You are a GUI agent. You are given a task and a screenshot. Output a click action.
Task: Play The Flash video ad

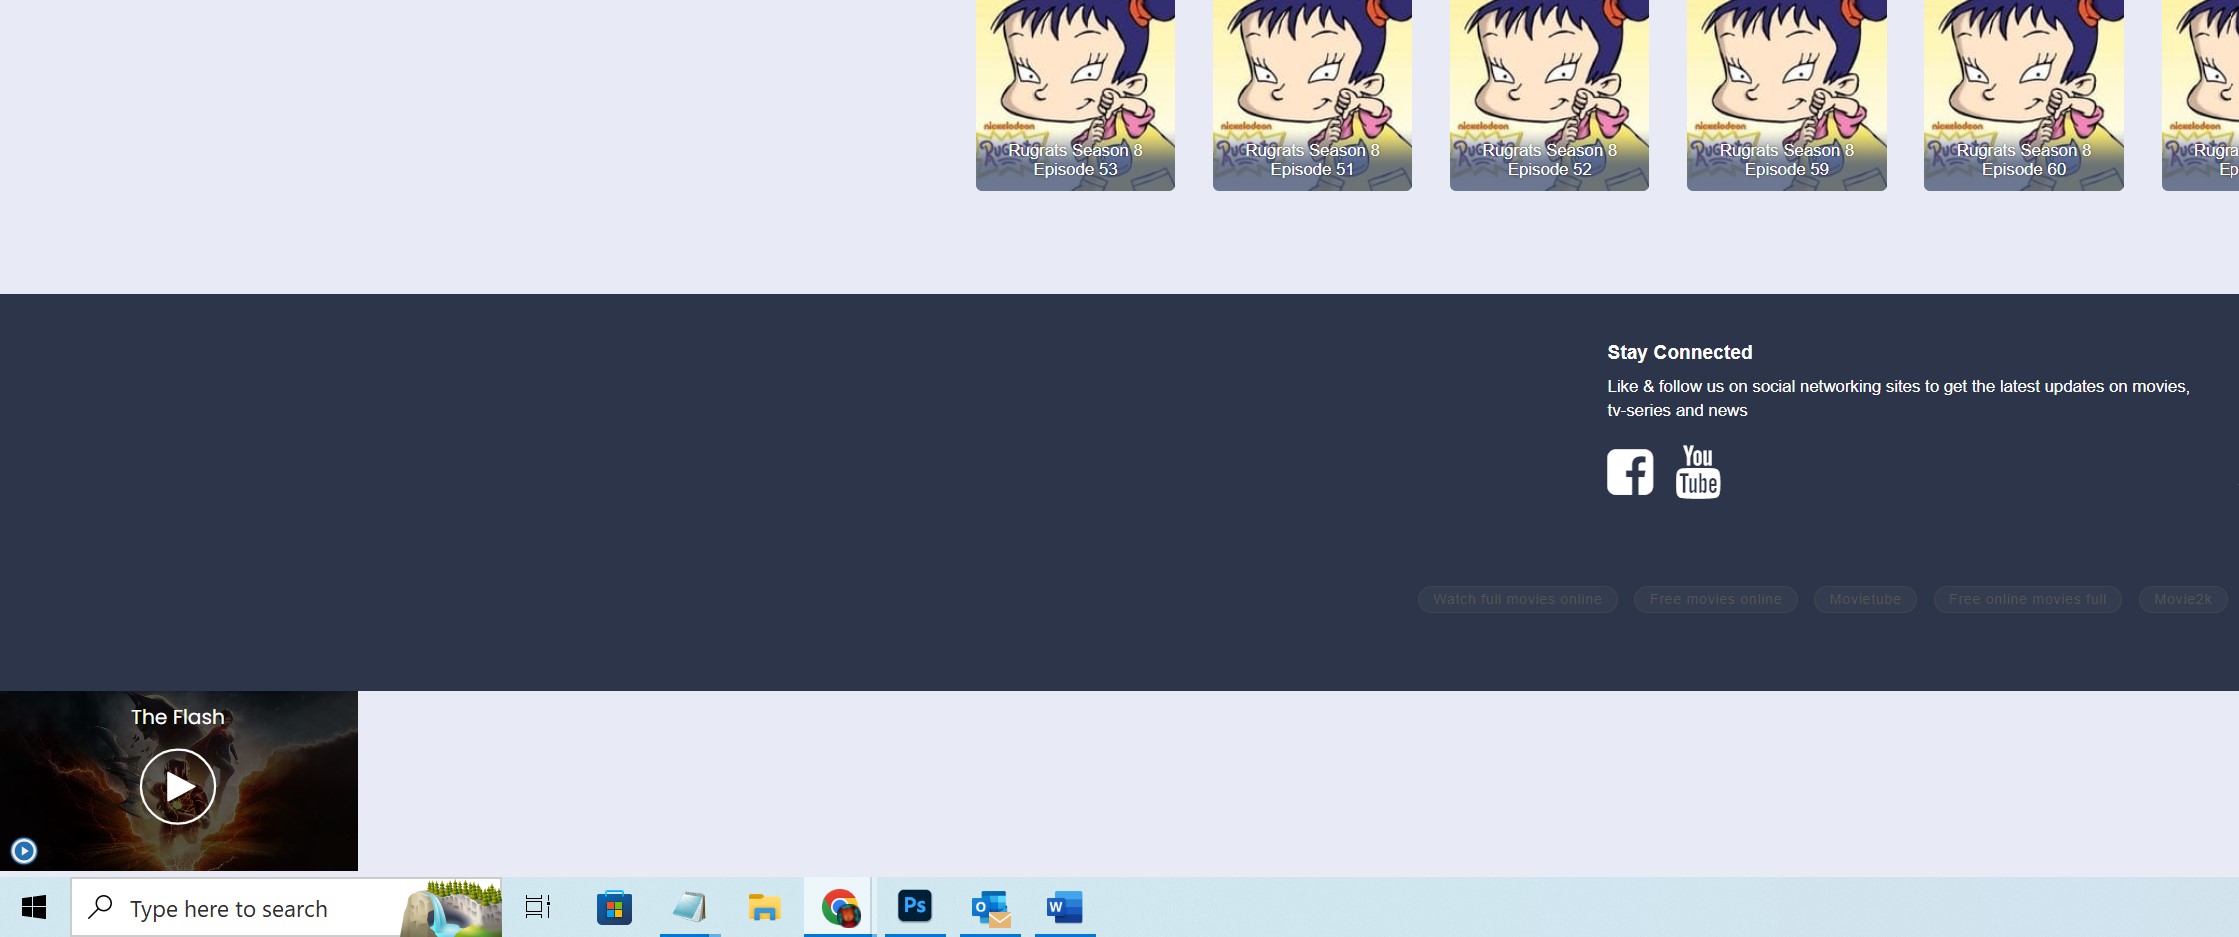[x=178, y=786]
